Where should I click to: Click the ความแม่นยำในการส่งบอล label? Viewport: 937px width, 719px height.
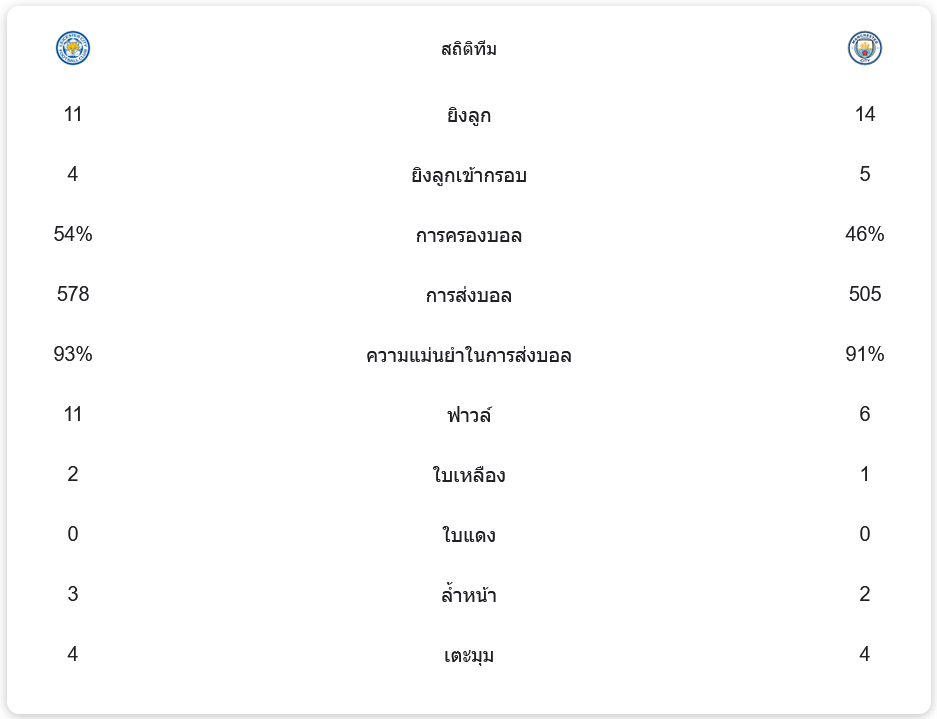coord(469,355)
